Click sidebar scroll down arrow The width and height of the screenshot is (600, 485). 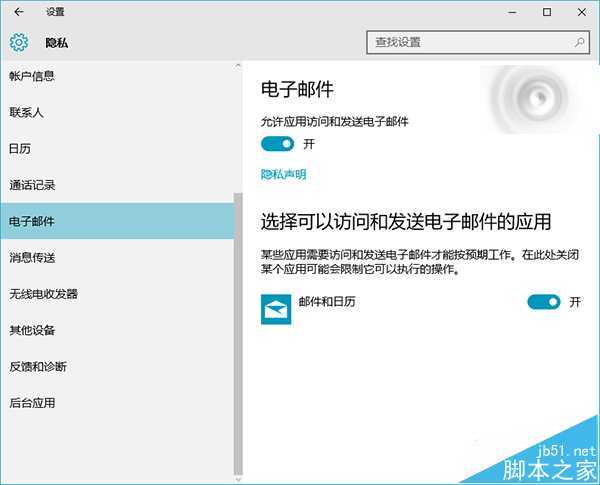click(x=238, y=479)
